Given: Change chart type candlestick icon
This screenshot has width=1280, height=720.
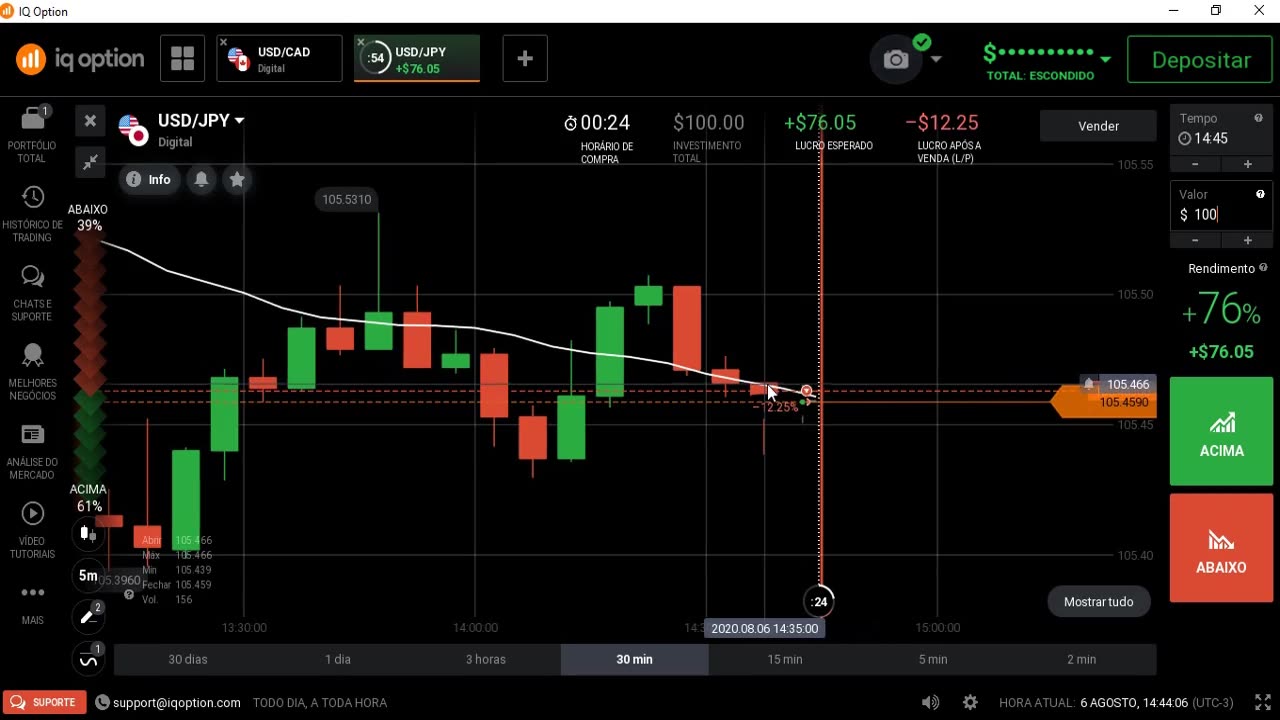Looking at the screenshot, I should (x=89, y=533).
